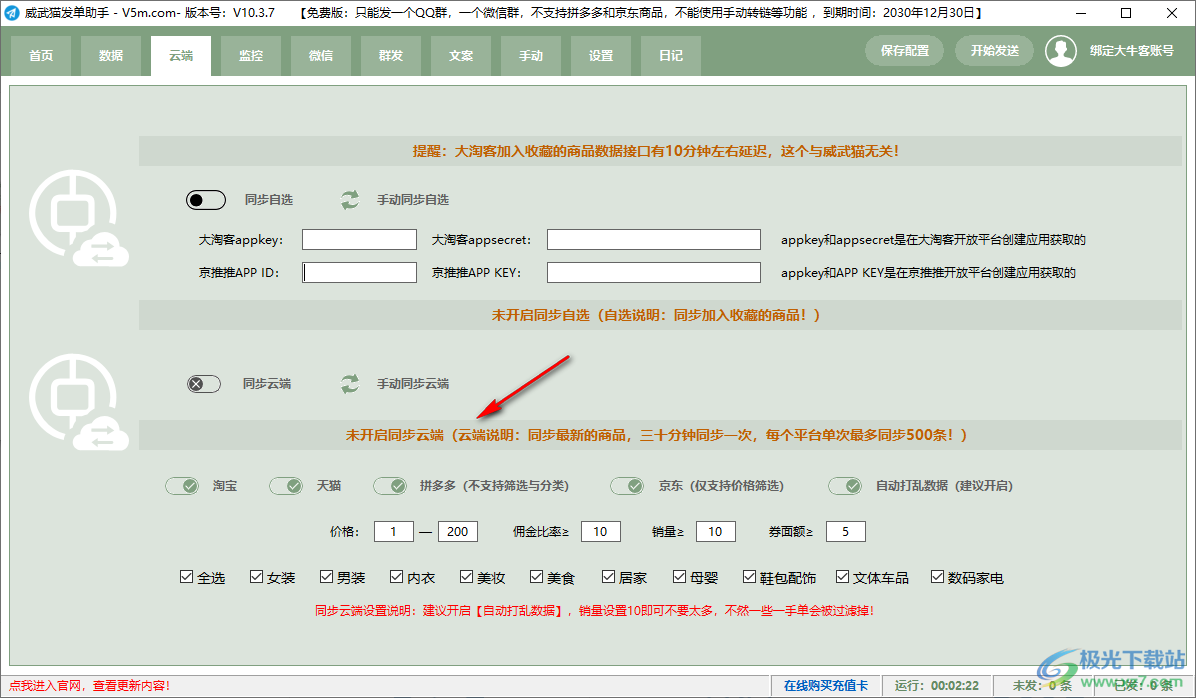Switch to the 微信 tab
This screenshot has width=1196, height=698.
point(321,56)
